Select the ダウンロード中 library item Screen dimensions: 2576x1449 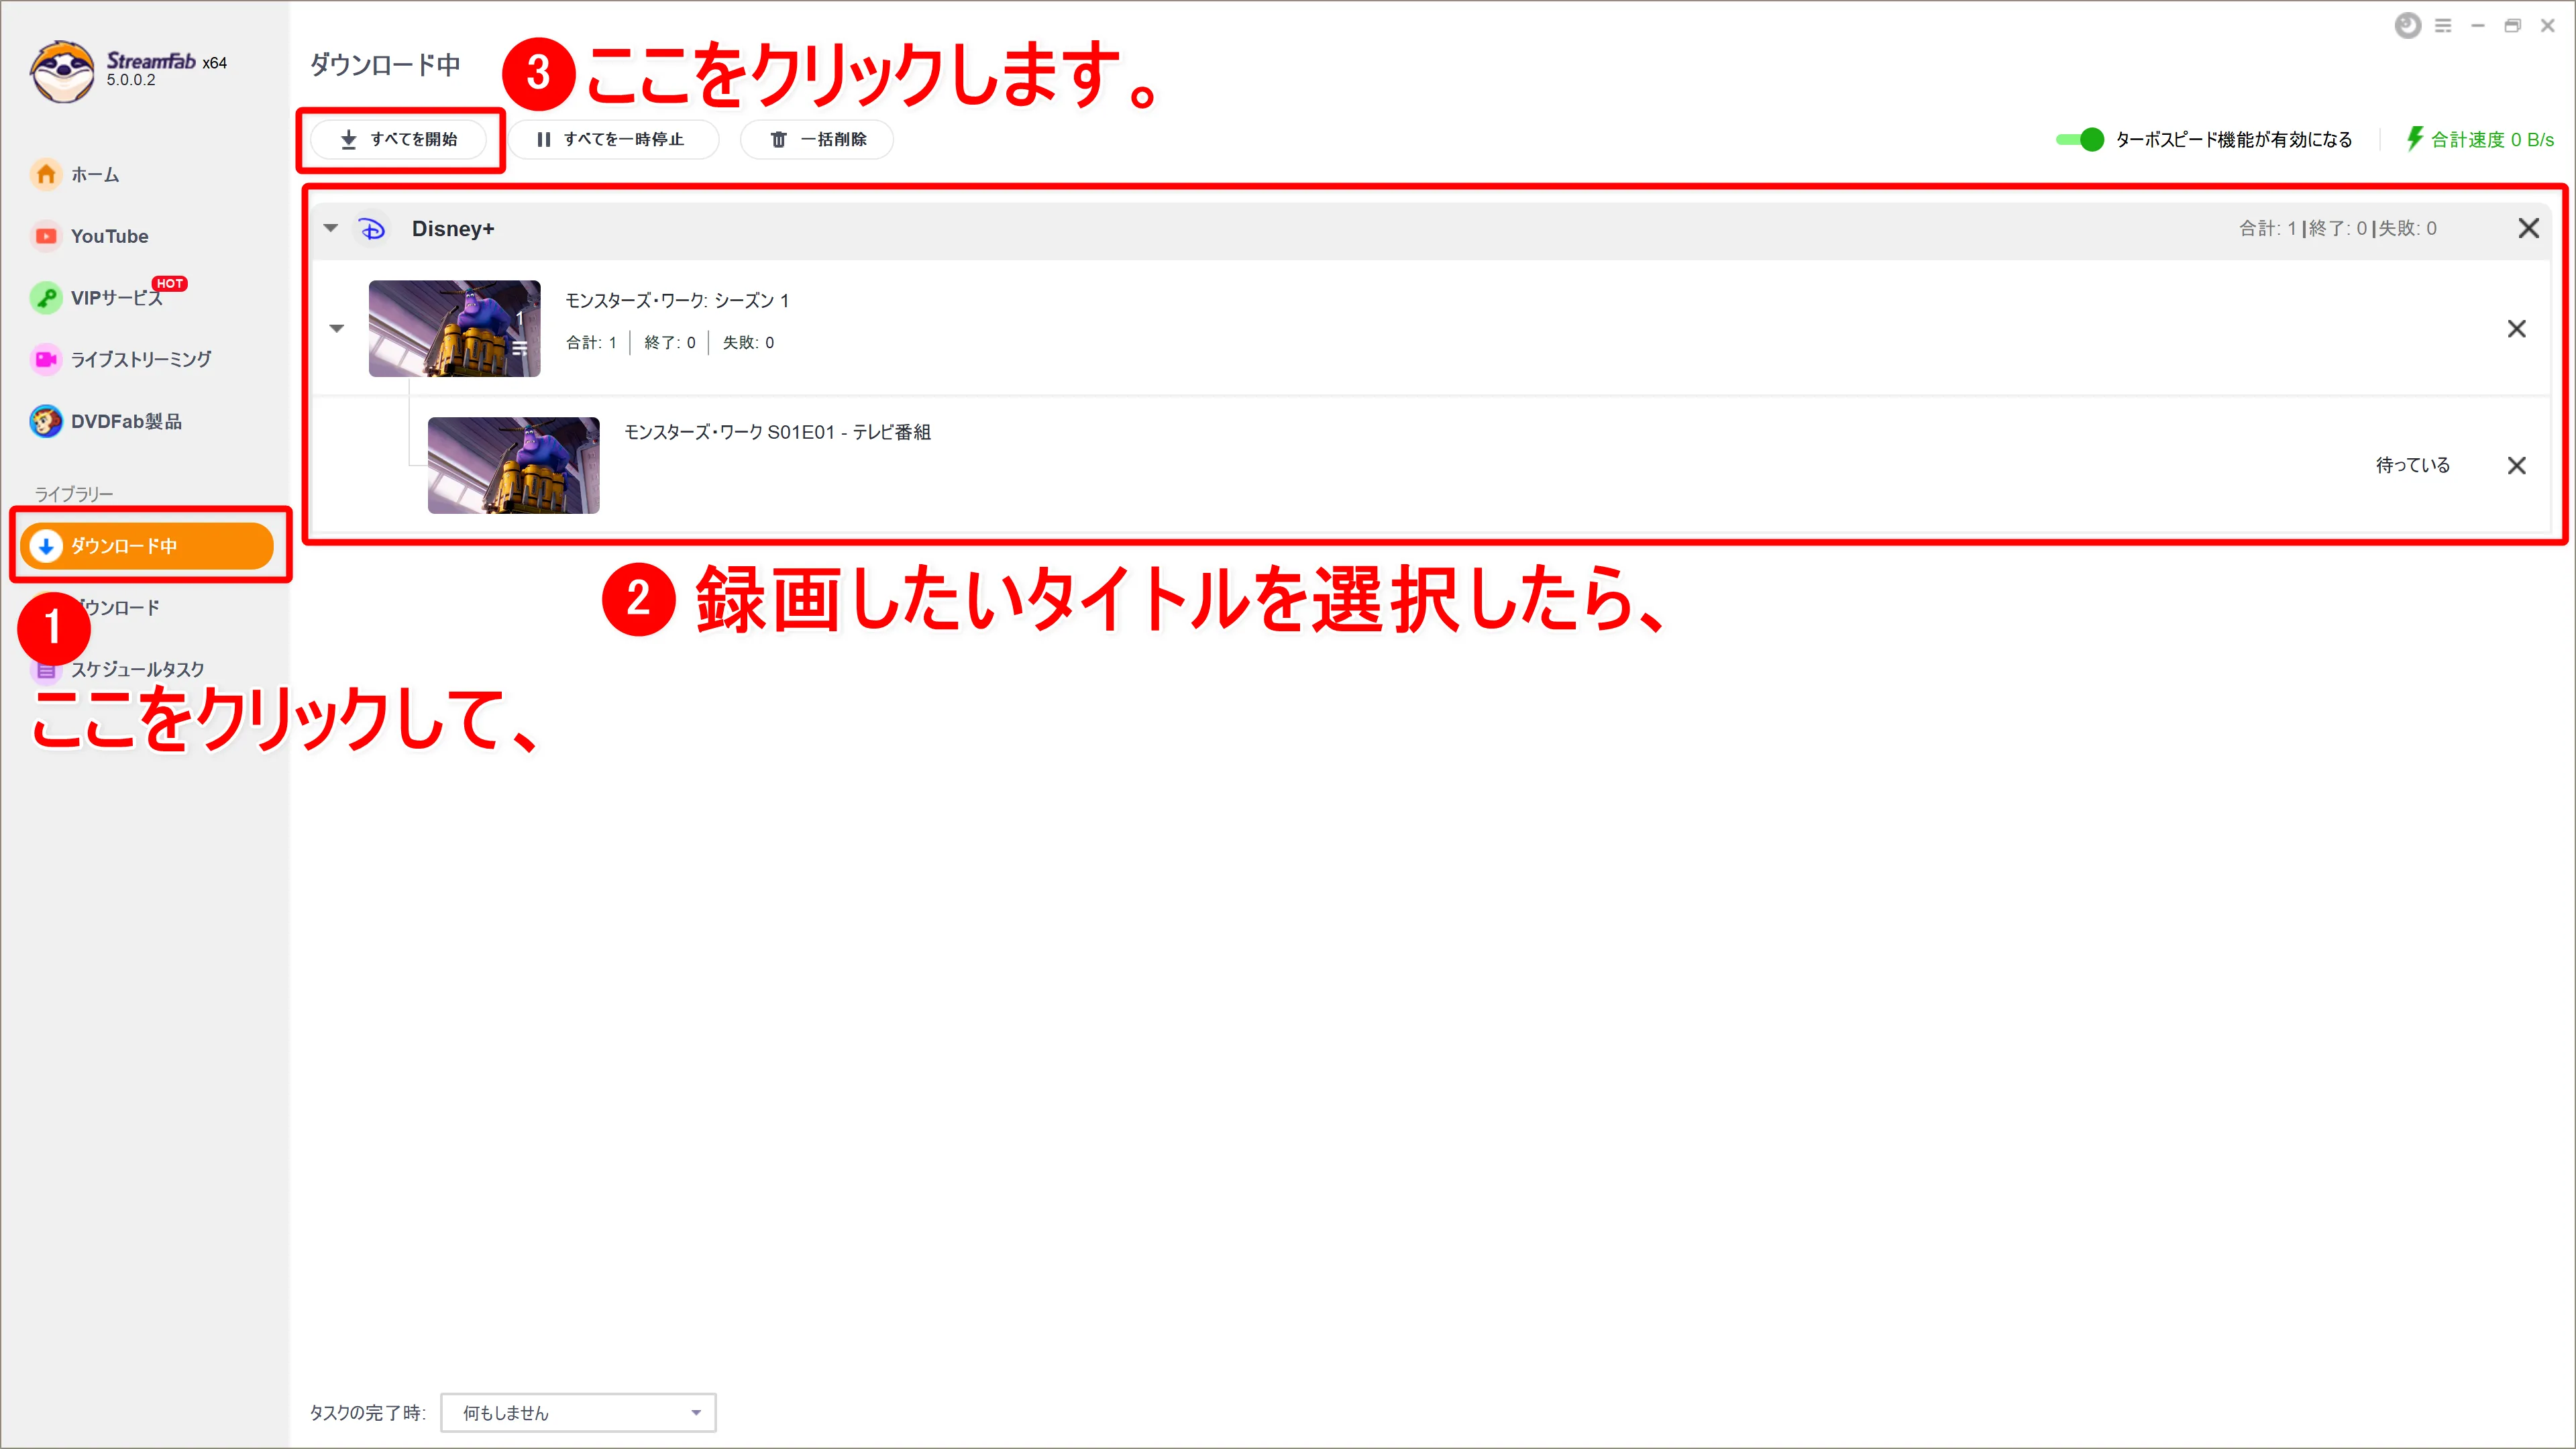coord(146,546)
